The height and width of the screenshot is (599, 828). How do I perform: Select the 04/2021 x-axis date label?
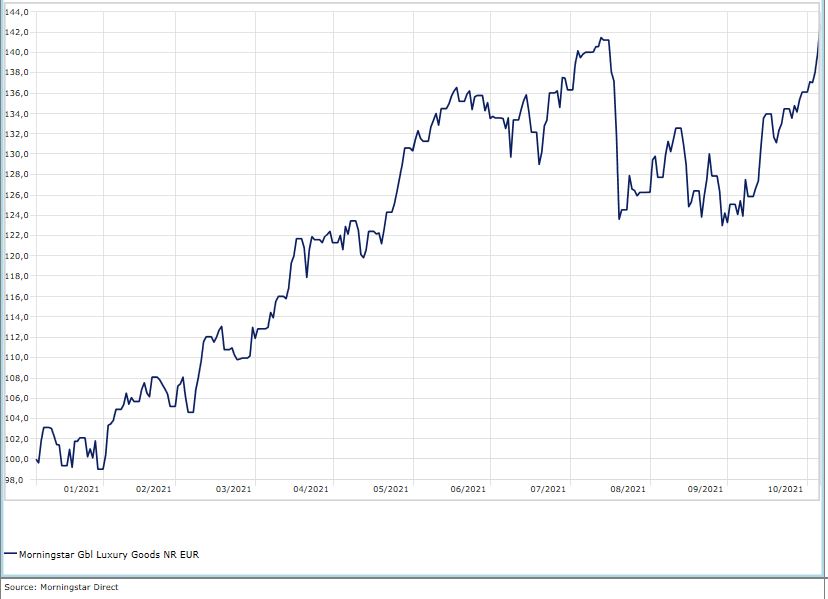311,489
